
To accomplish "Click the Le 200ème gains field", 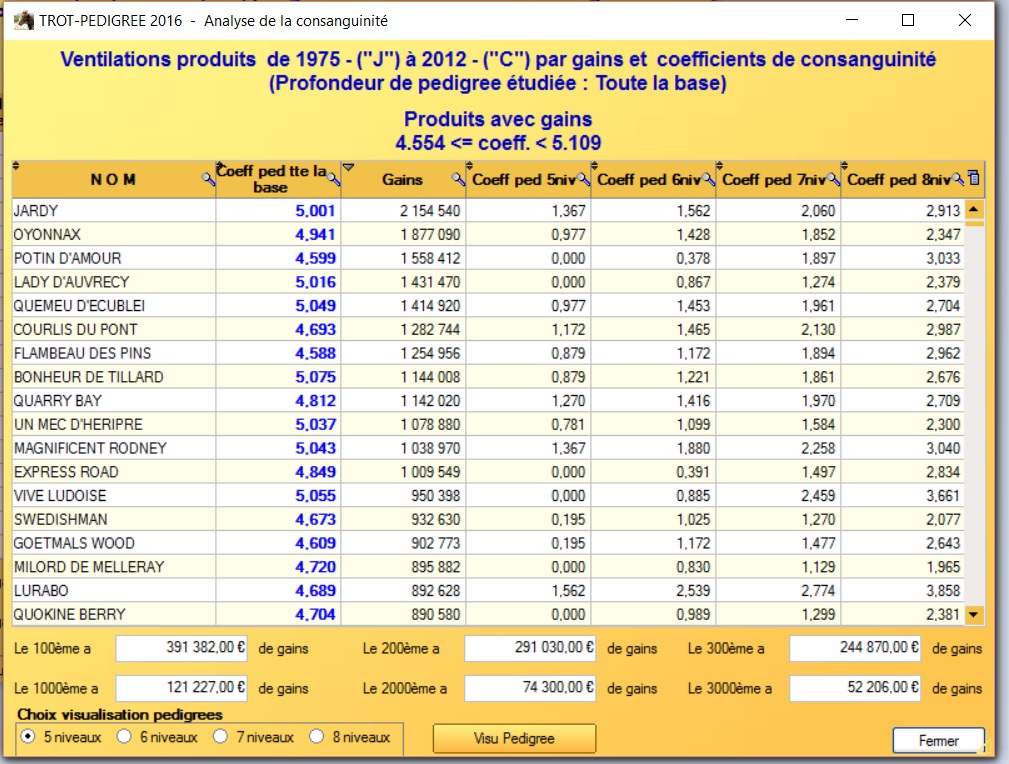I will (530, 648).
